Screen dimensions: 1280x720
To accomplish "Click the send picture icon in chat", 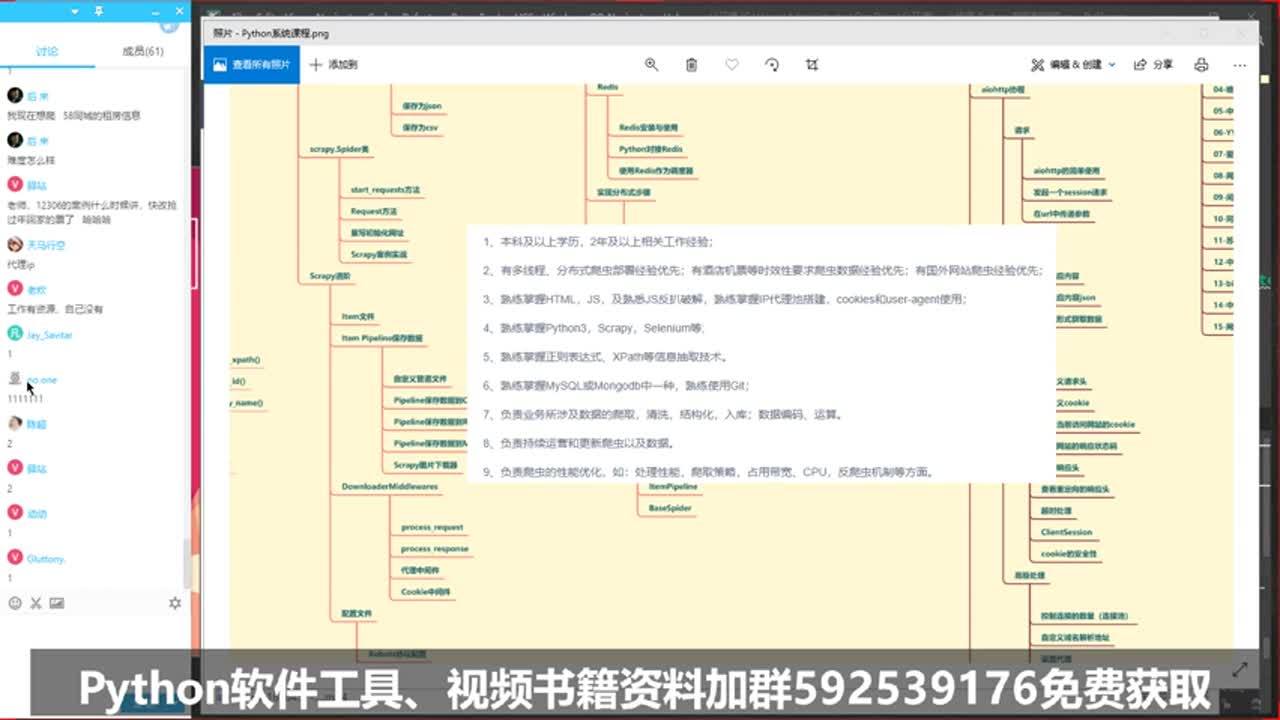I will pos(57,603).
